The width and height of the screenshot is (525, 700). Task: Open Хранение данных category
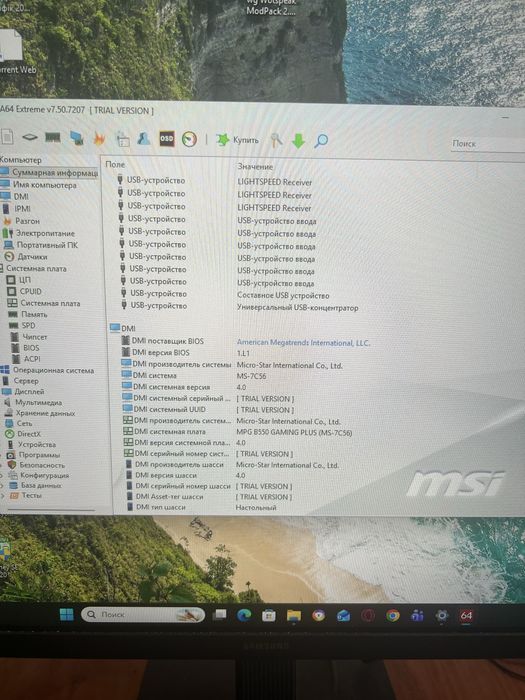click(46, 413)
